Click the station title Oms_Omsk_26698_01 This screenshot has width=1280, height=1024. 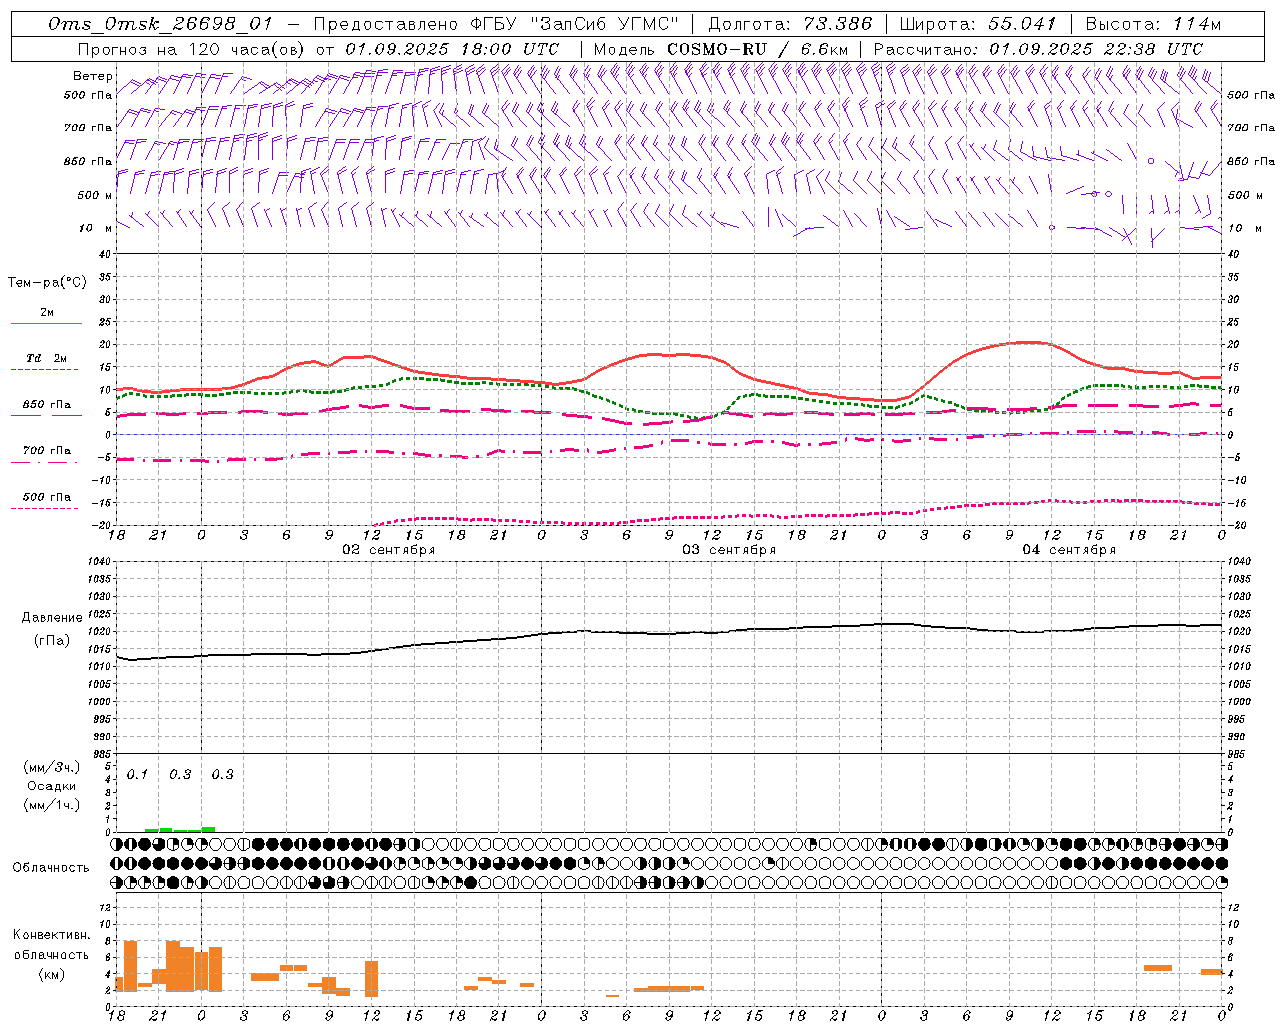coord(160,24)
